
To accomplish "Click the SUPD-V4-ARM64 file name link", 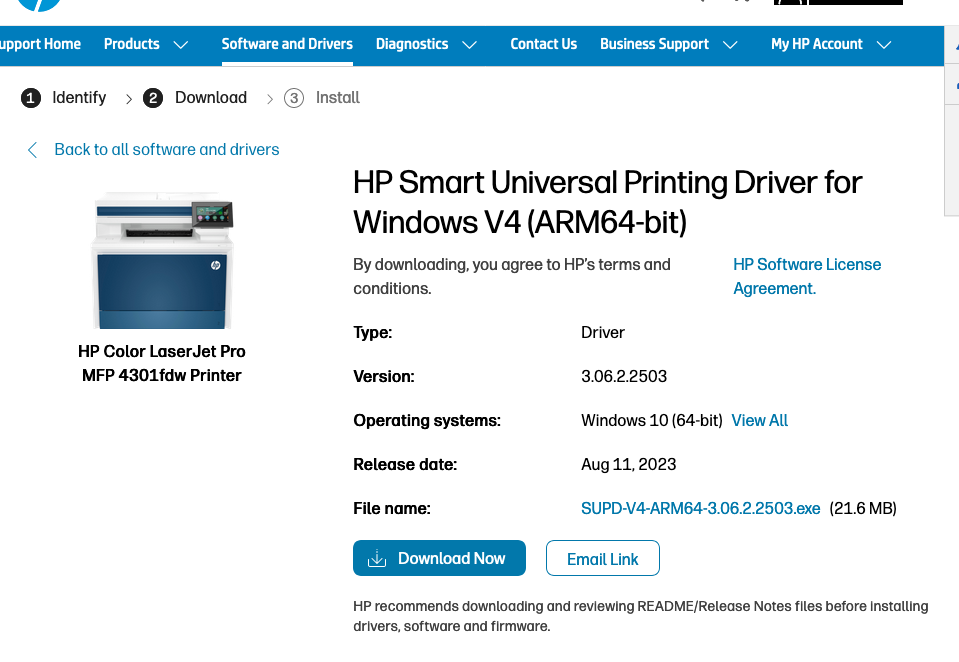I will pyautogui.click(x=700, y=508).
